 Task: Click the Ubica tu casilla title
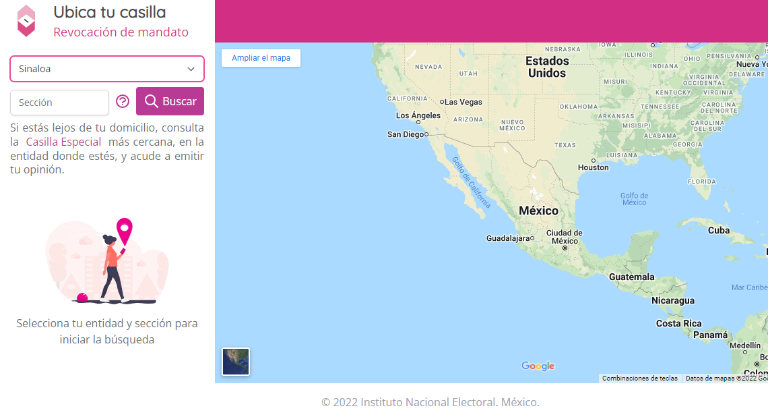(x=110, y=12)
